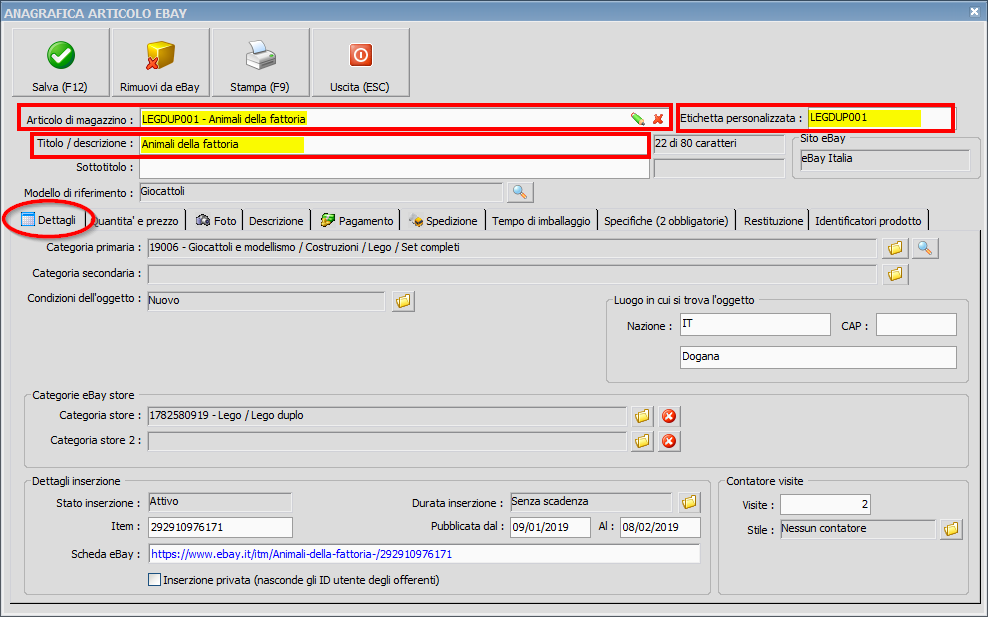Click the Categoria store Lego duplo field
The height and width of the screenshot is (617, 988).
click(x=388, y=416)
